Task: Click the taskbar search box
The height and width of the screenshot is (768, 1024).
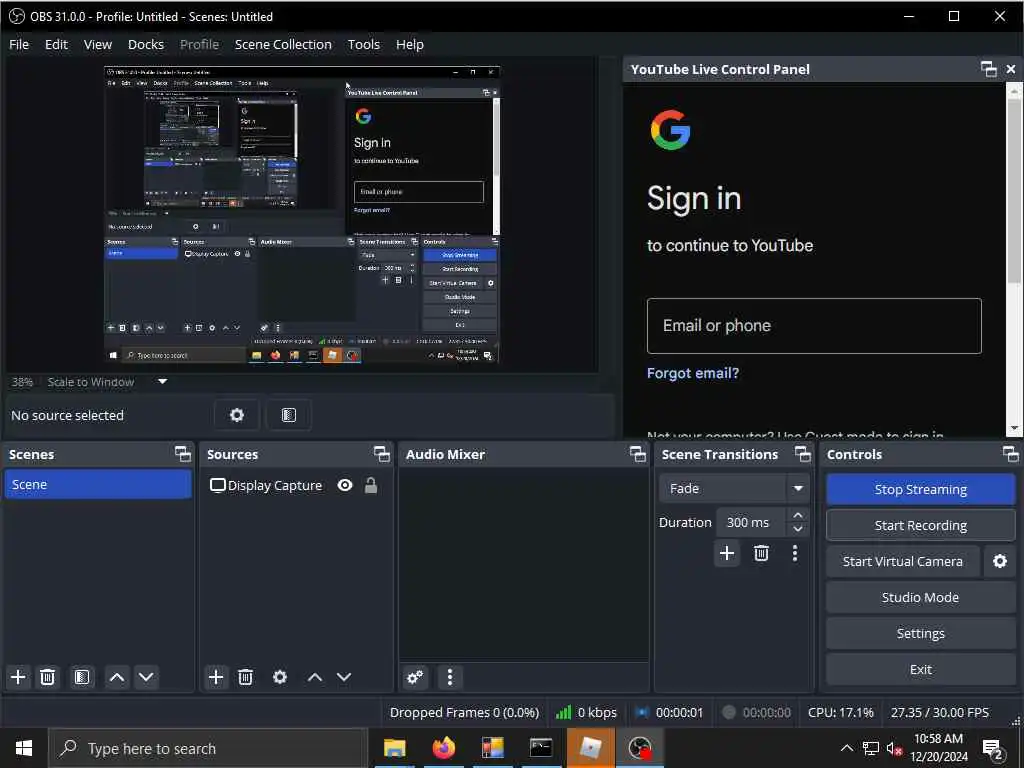Action: coord(208,748)
